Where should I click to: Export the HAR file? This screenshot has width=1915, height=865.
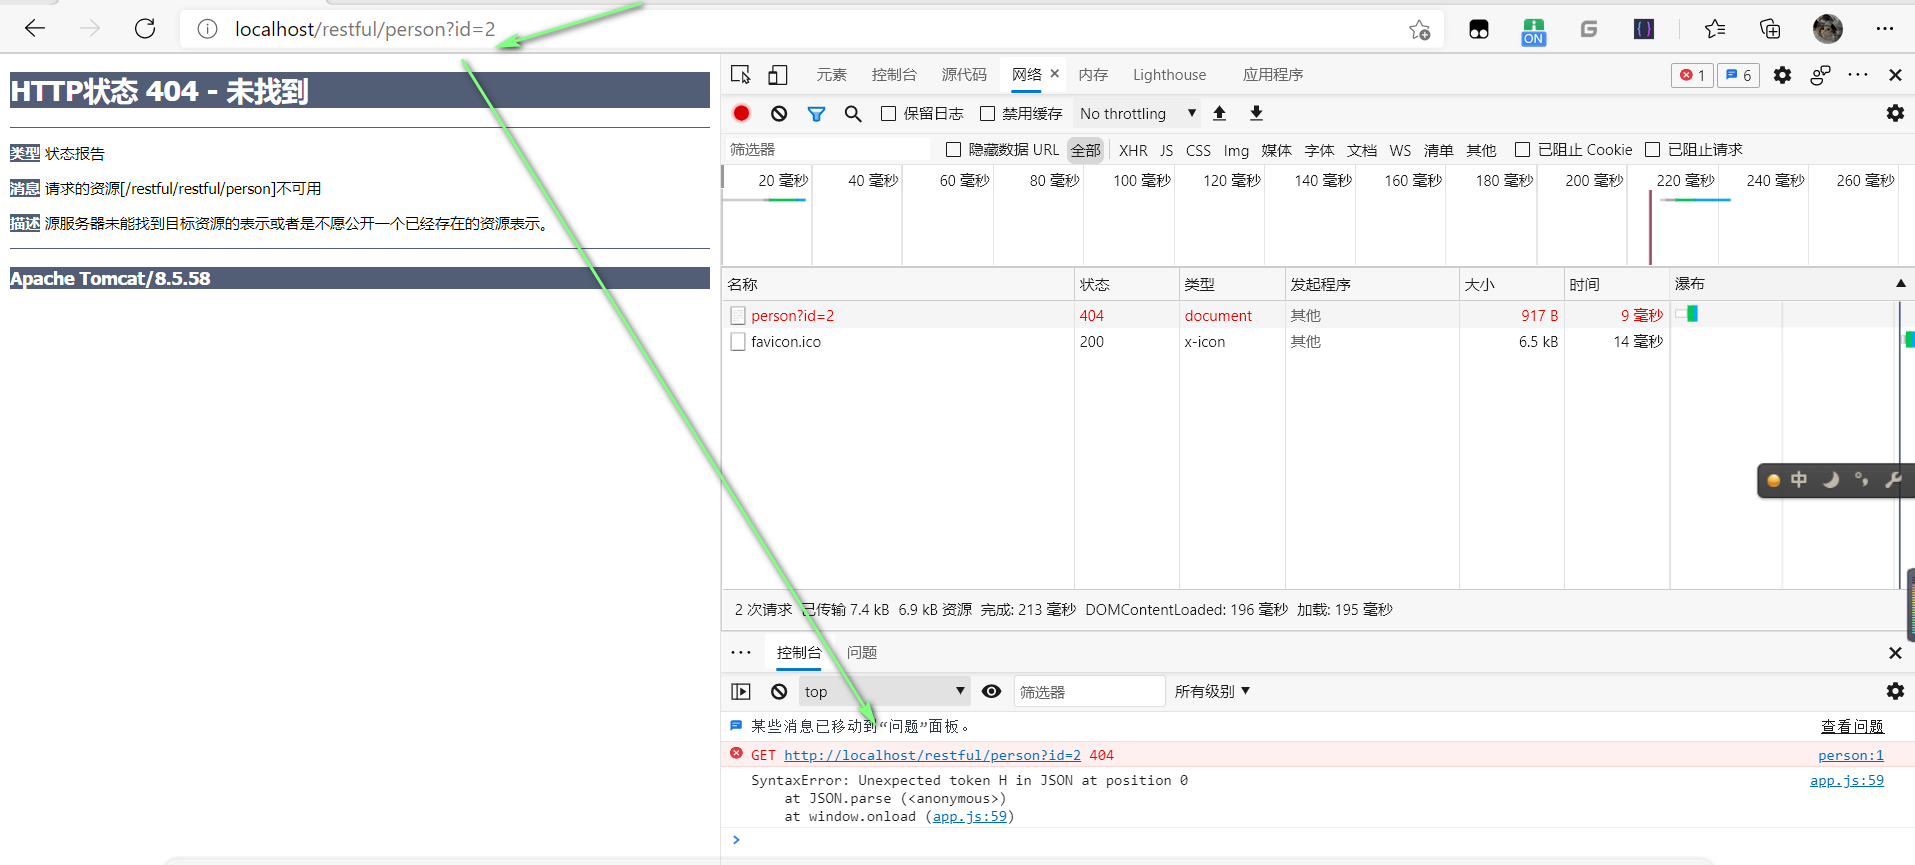pyautogui.click(x=1256, y=114)
